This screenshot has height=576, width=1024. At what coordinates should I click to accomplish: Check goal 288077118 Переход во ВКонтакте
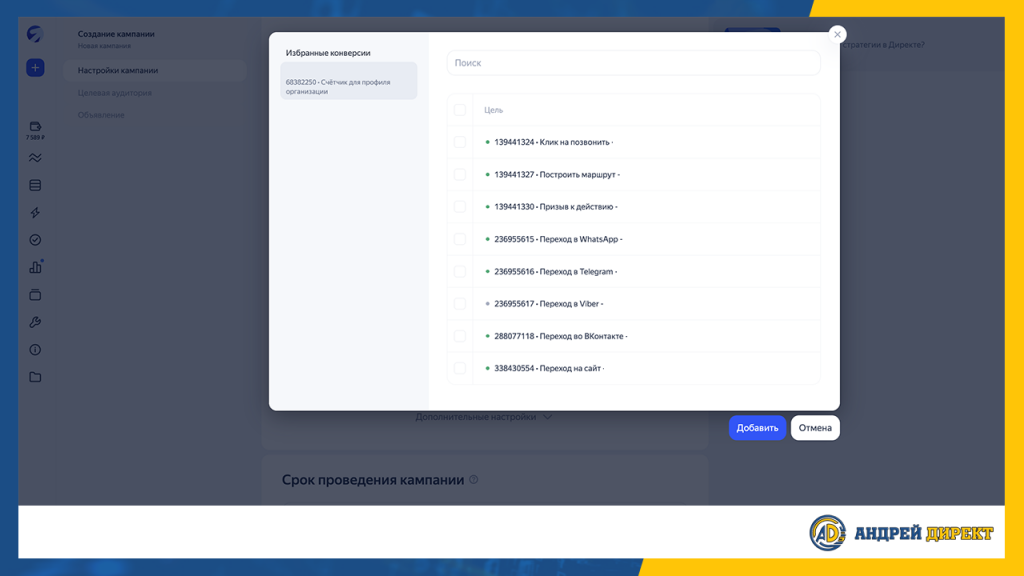pos(460,336)
